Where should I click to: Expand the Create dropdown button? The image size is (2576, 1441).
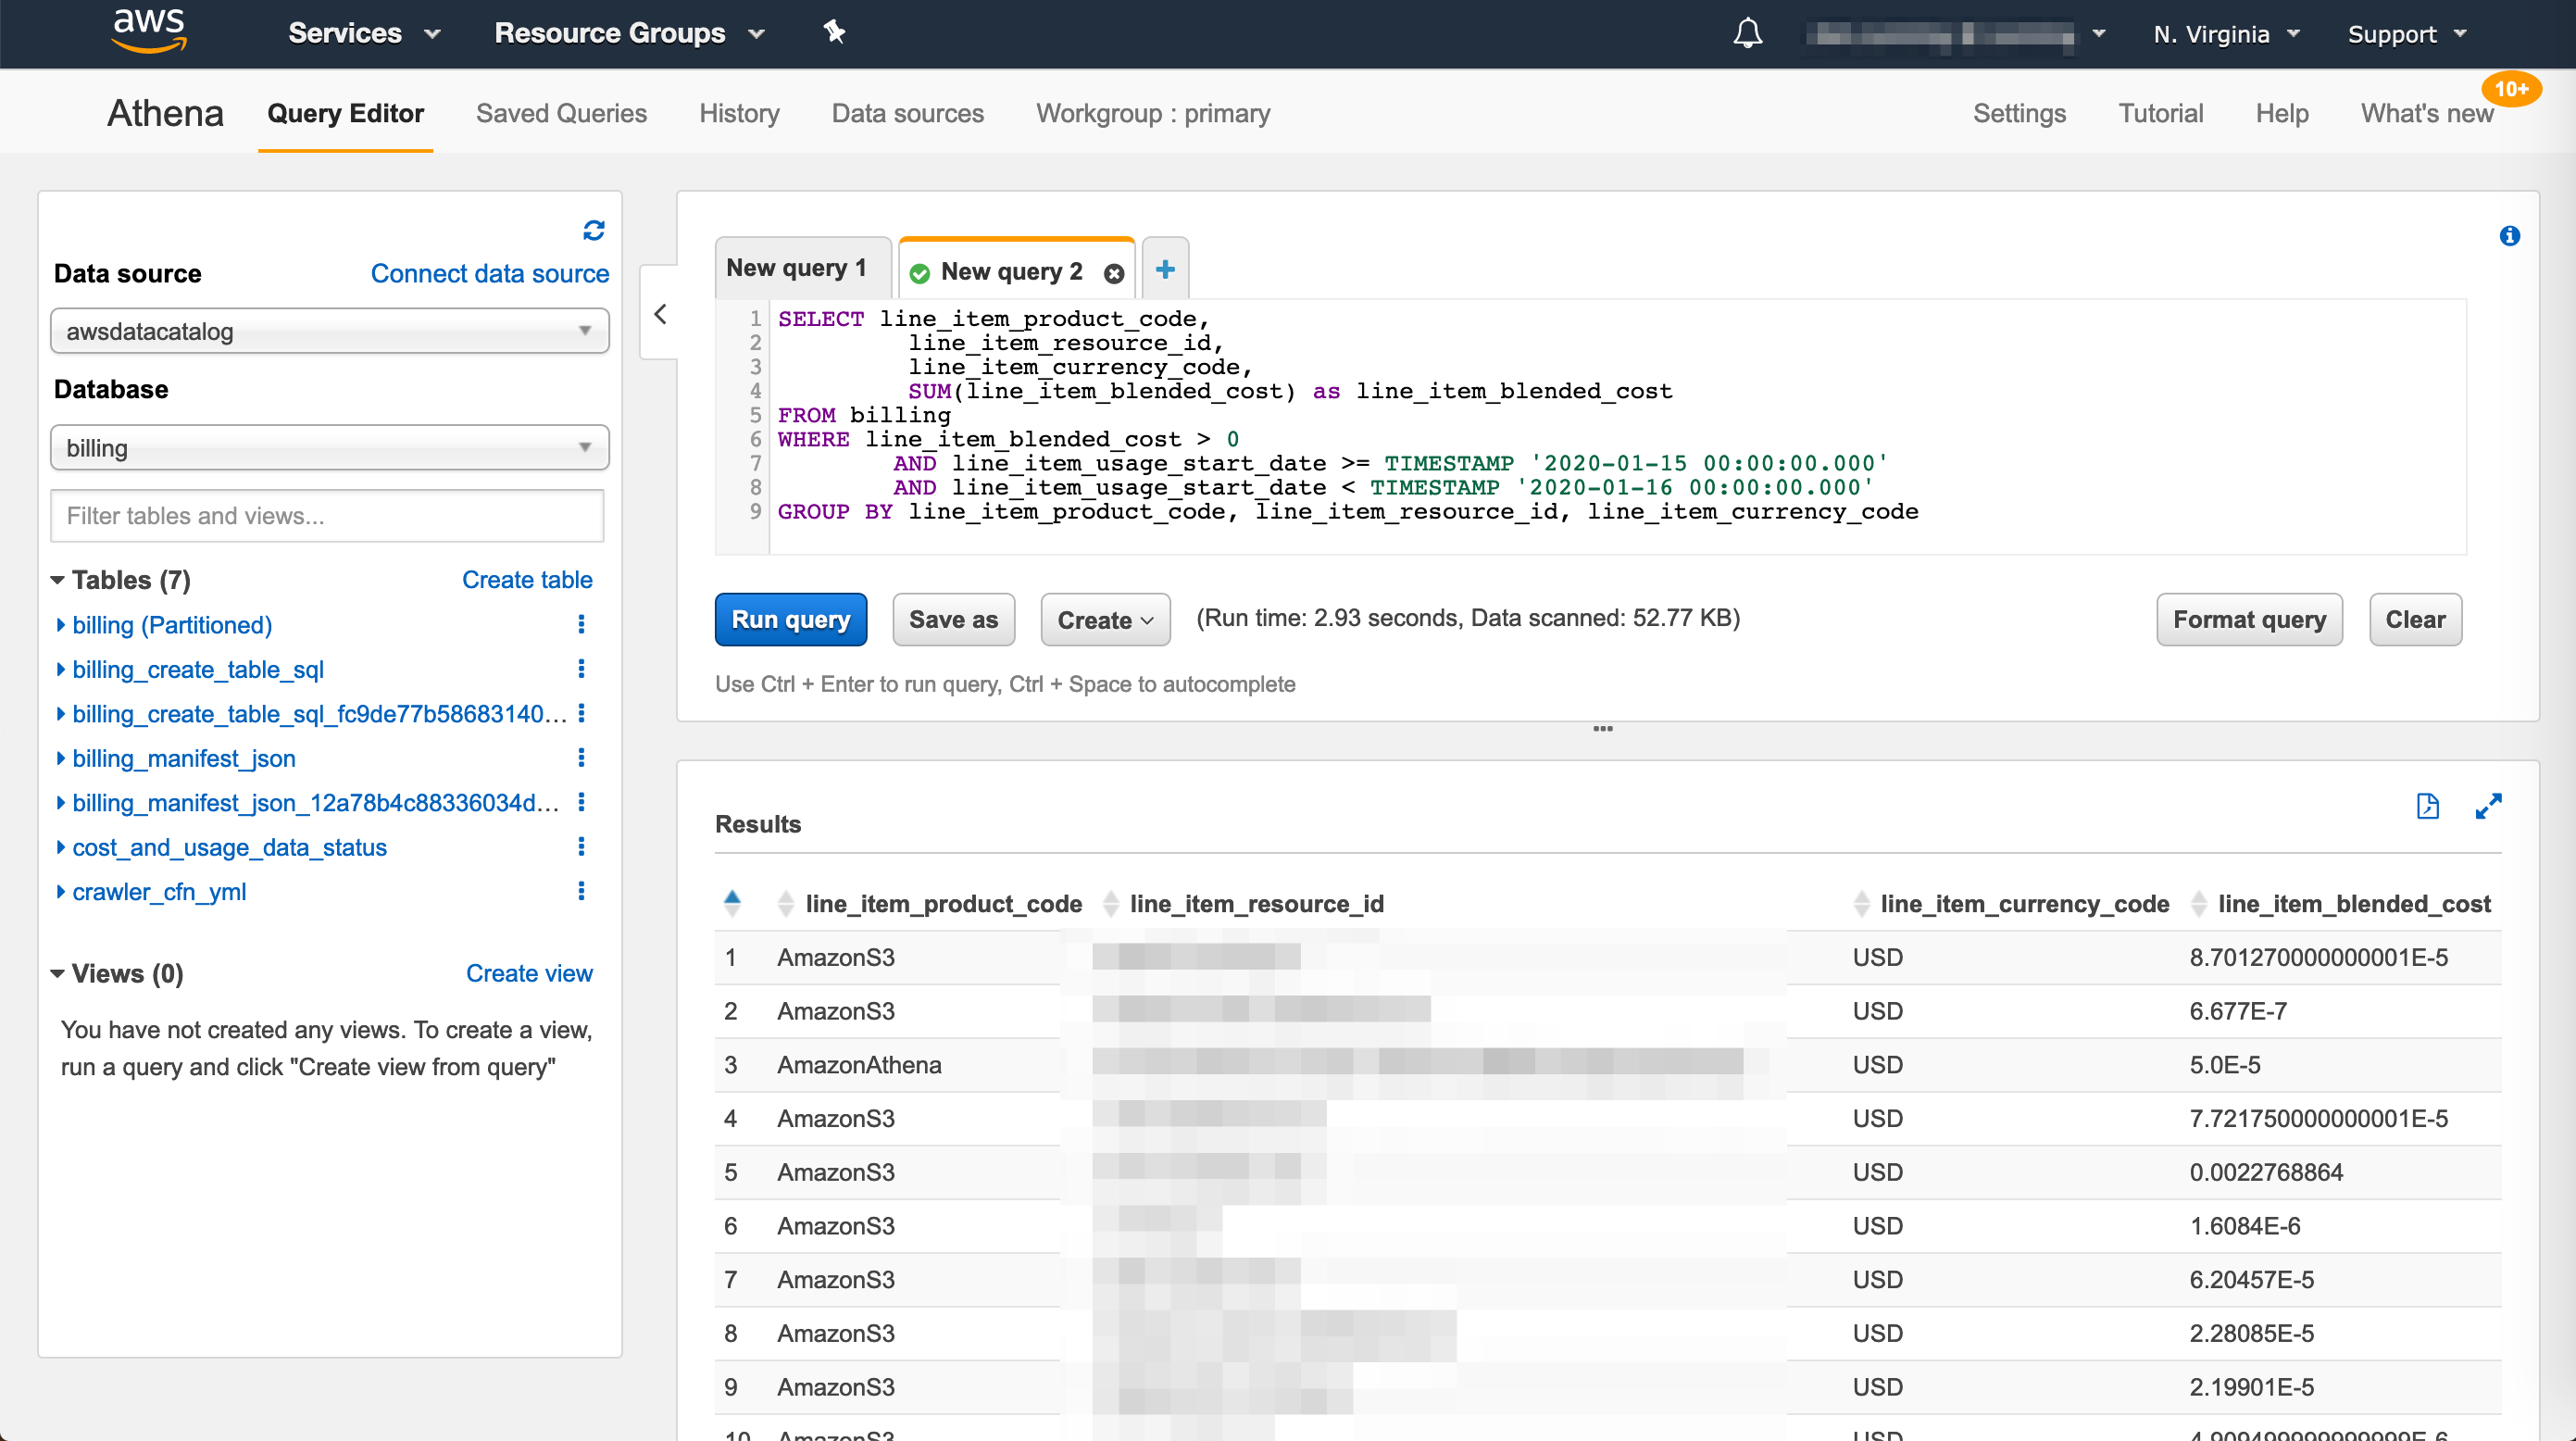(x=1105, y=620)
